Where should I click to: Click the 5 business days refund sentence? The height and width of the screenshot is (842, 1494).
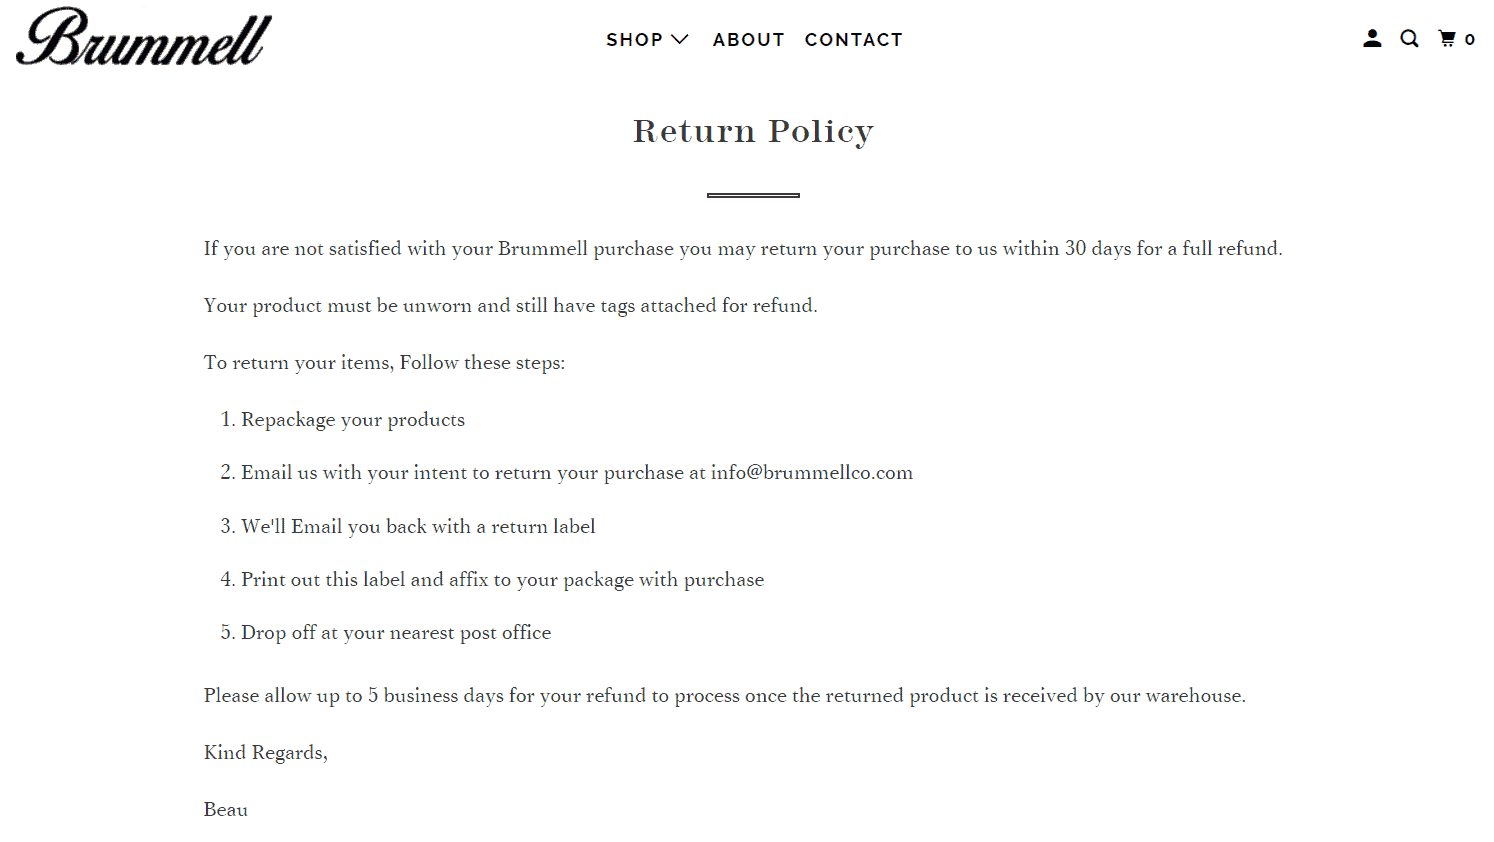pyautogui.click(x=724, y=696)
